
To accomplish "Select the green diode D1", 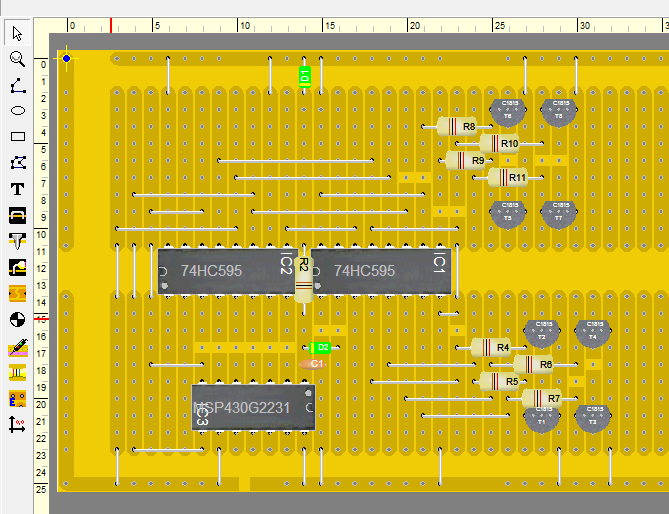I will coord(305,77).
